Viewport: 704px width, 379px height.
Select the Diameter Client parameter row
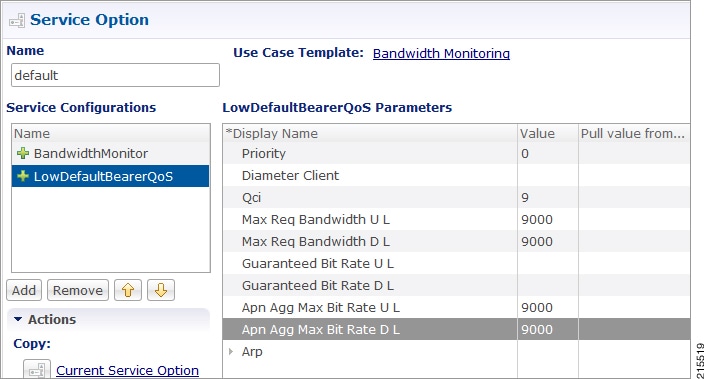pyautogui.click(x=456, y=176)
